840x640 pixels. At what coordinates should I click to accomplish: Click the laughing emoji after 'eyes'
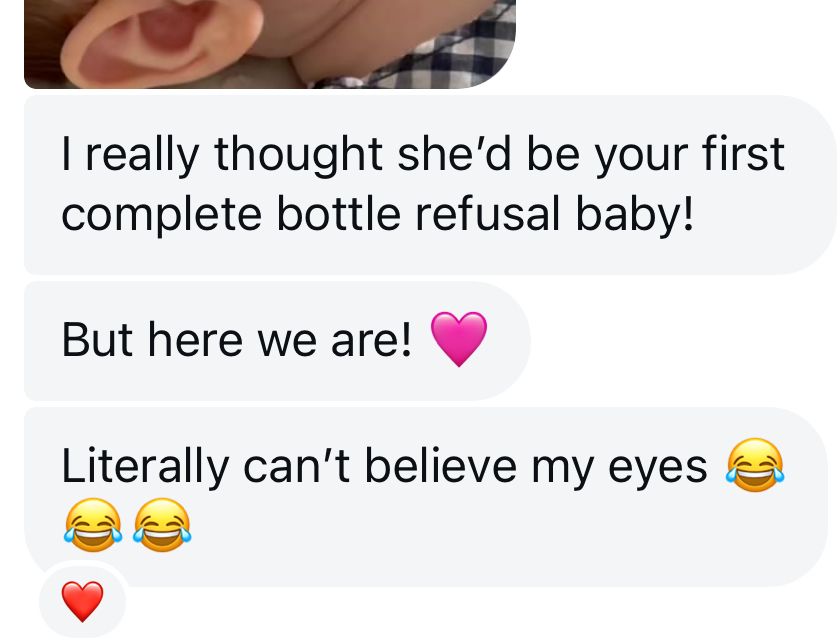(x=755, y=465)
